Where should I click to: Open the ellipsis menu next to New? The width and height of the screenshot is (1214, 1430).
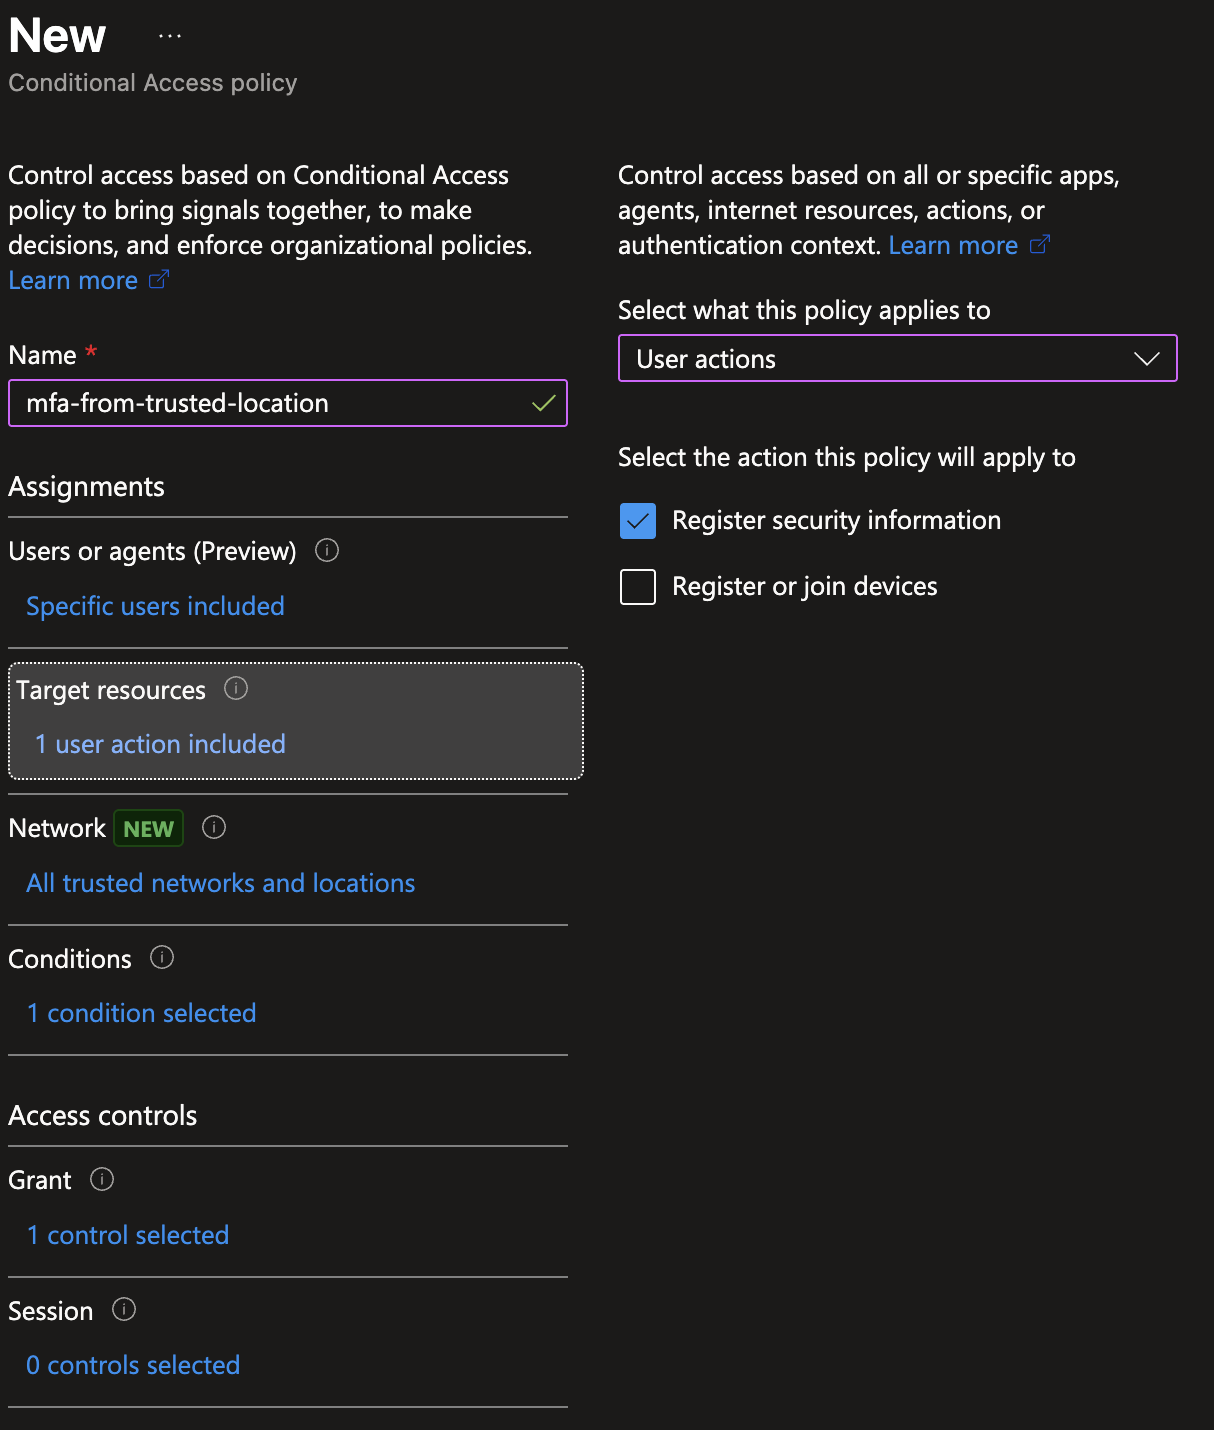point(170,36)
